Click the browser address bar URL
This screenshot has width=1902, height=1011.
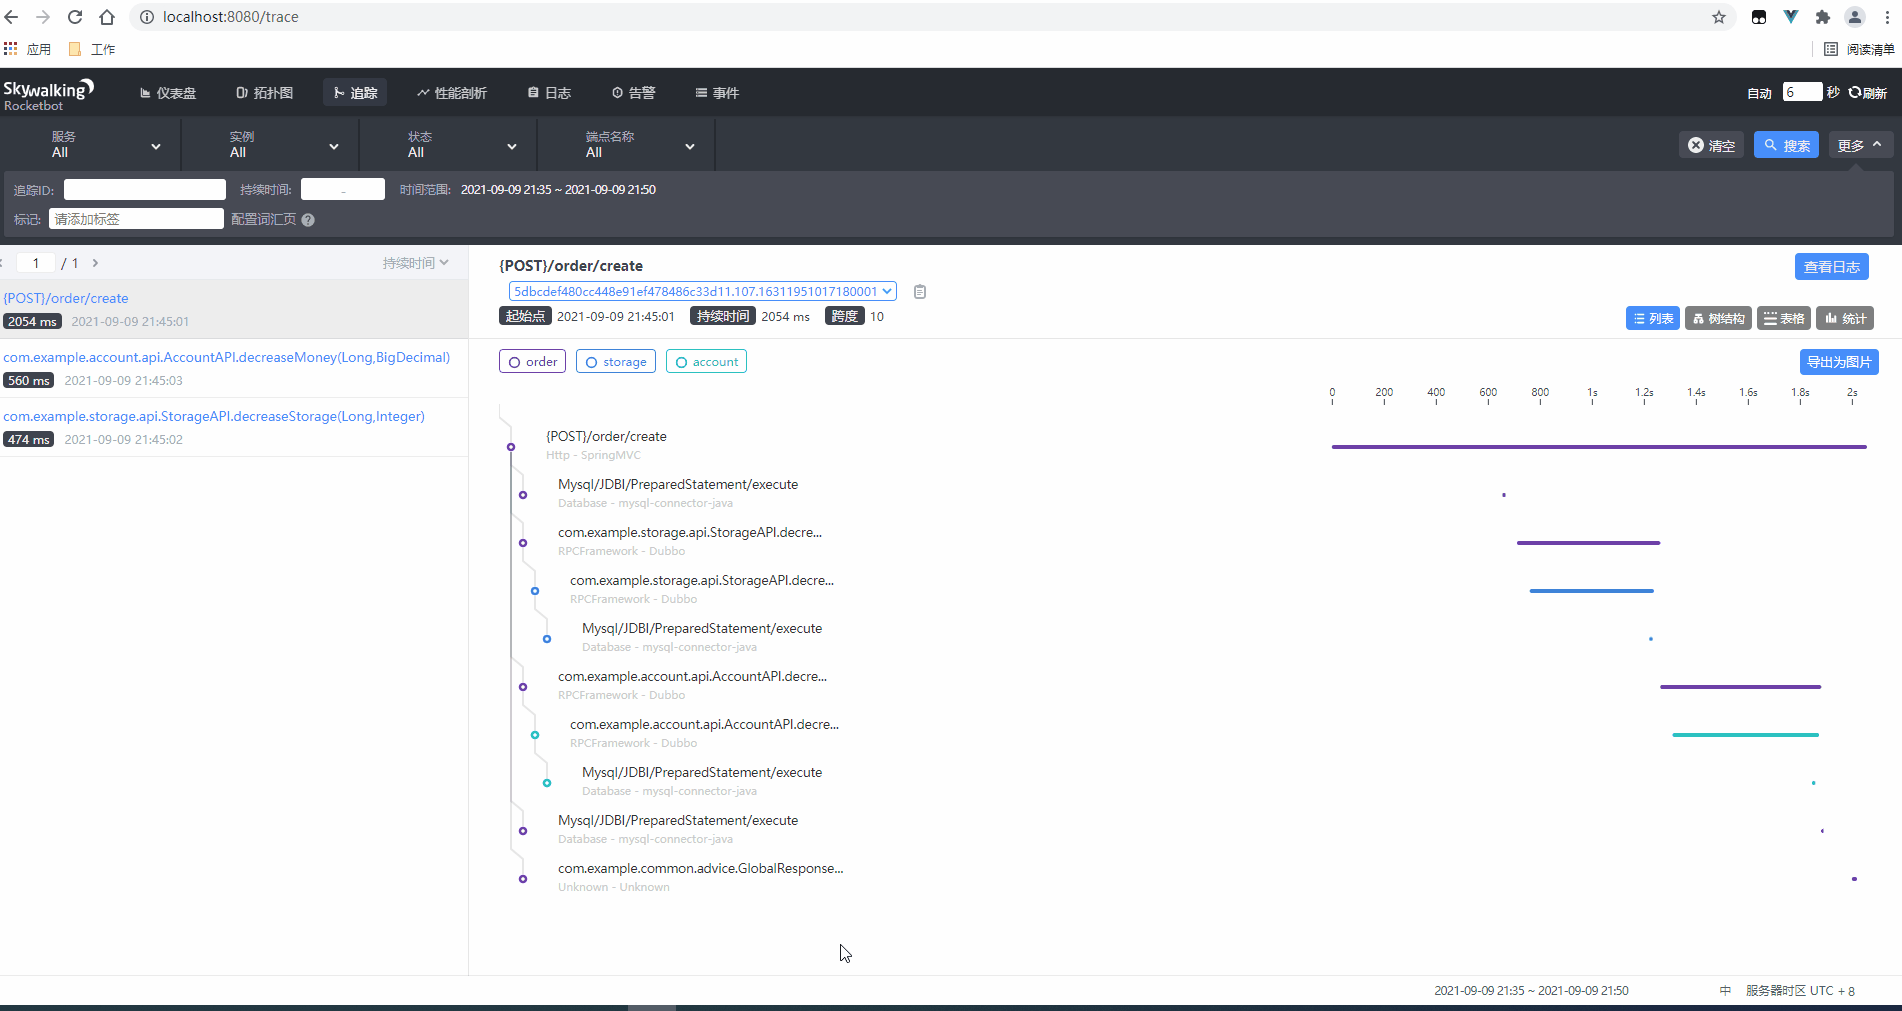[x=231, y=17]
